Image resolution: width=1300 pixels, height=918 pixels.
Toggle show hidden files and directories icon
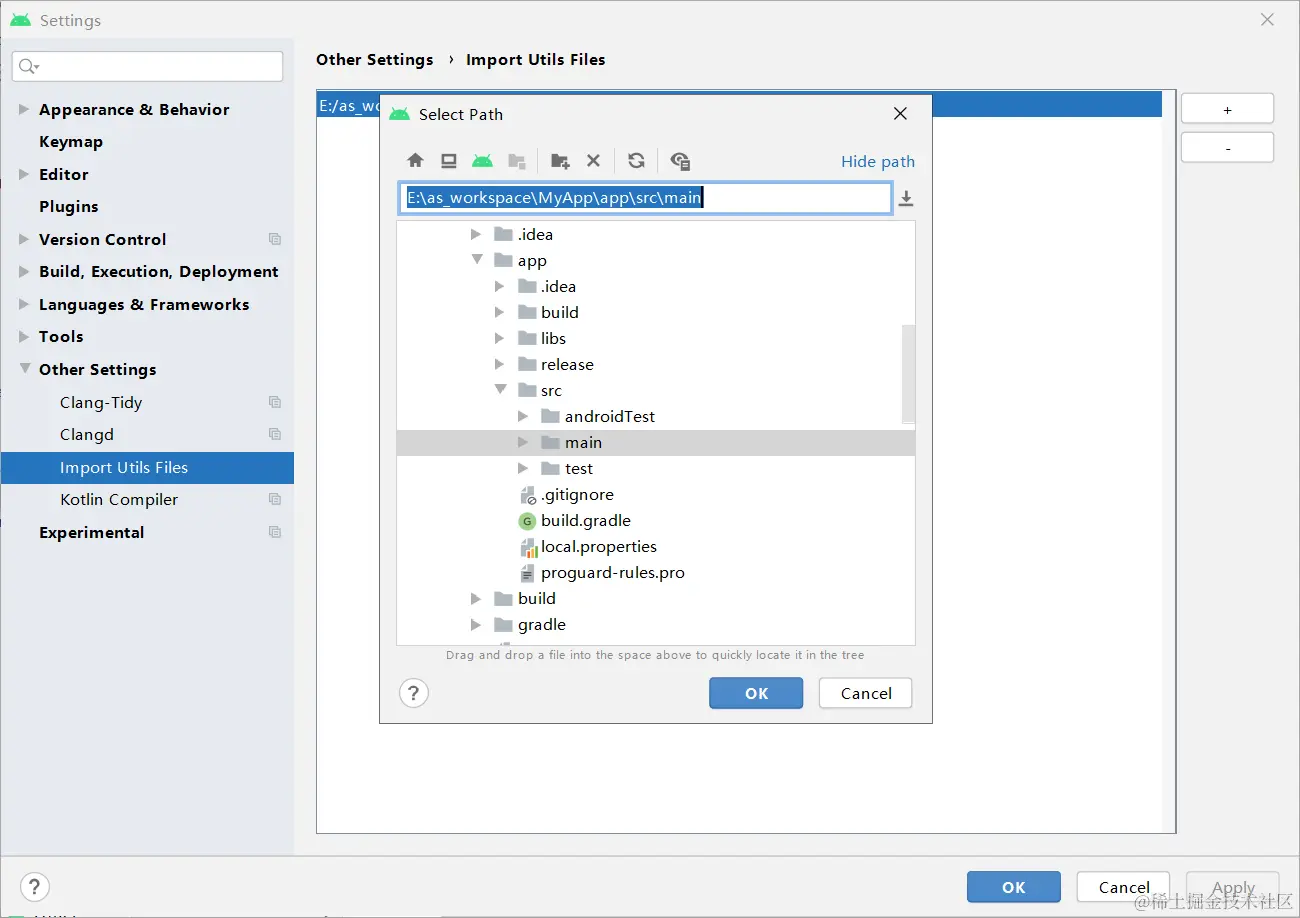click(680, 161)
